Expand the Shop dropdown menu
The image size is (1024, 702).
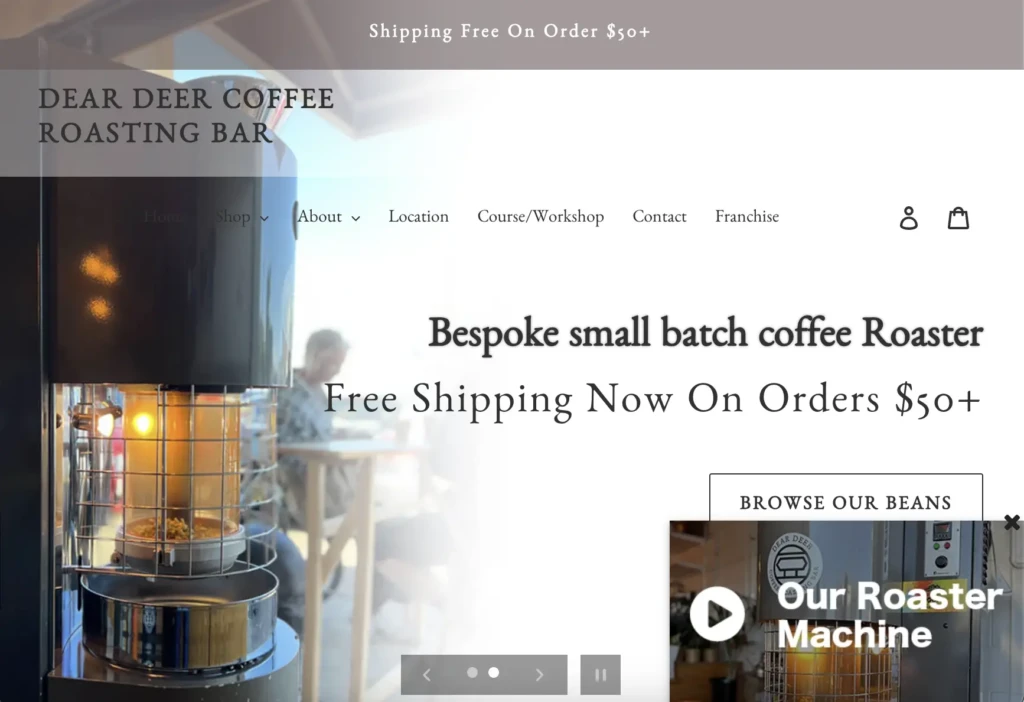click(242, 216)
